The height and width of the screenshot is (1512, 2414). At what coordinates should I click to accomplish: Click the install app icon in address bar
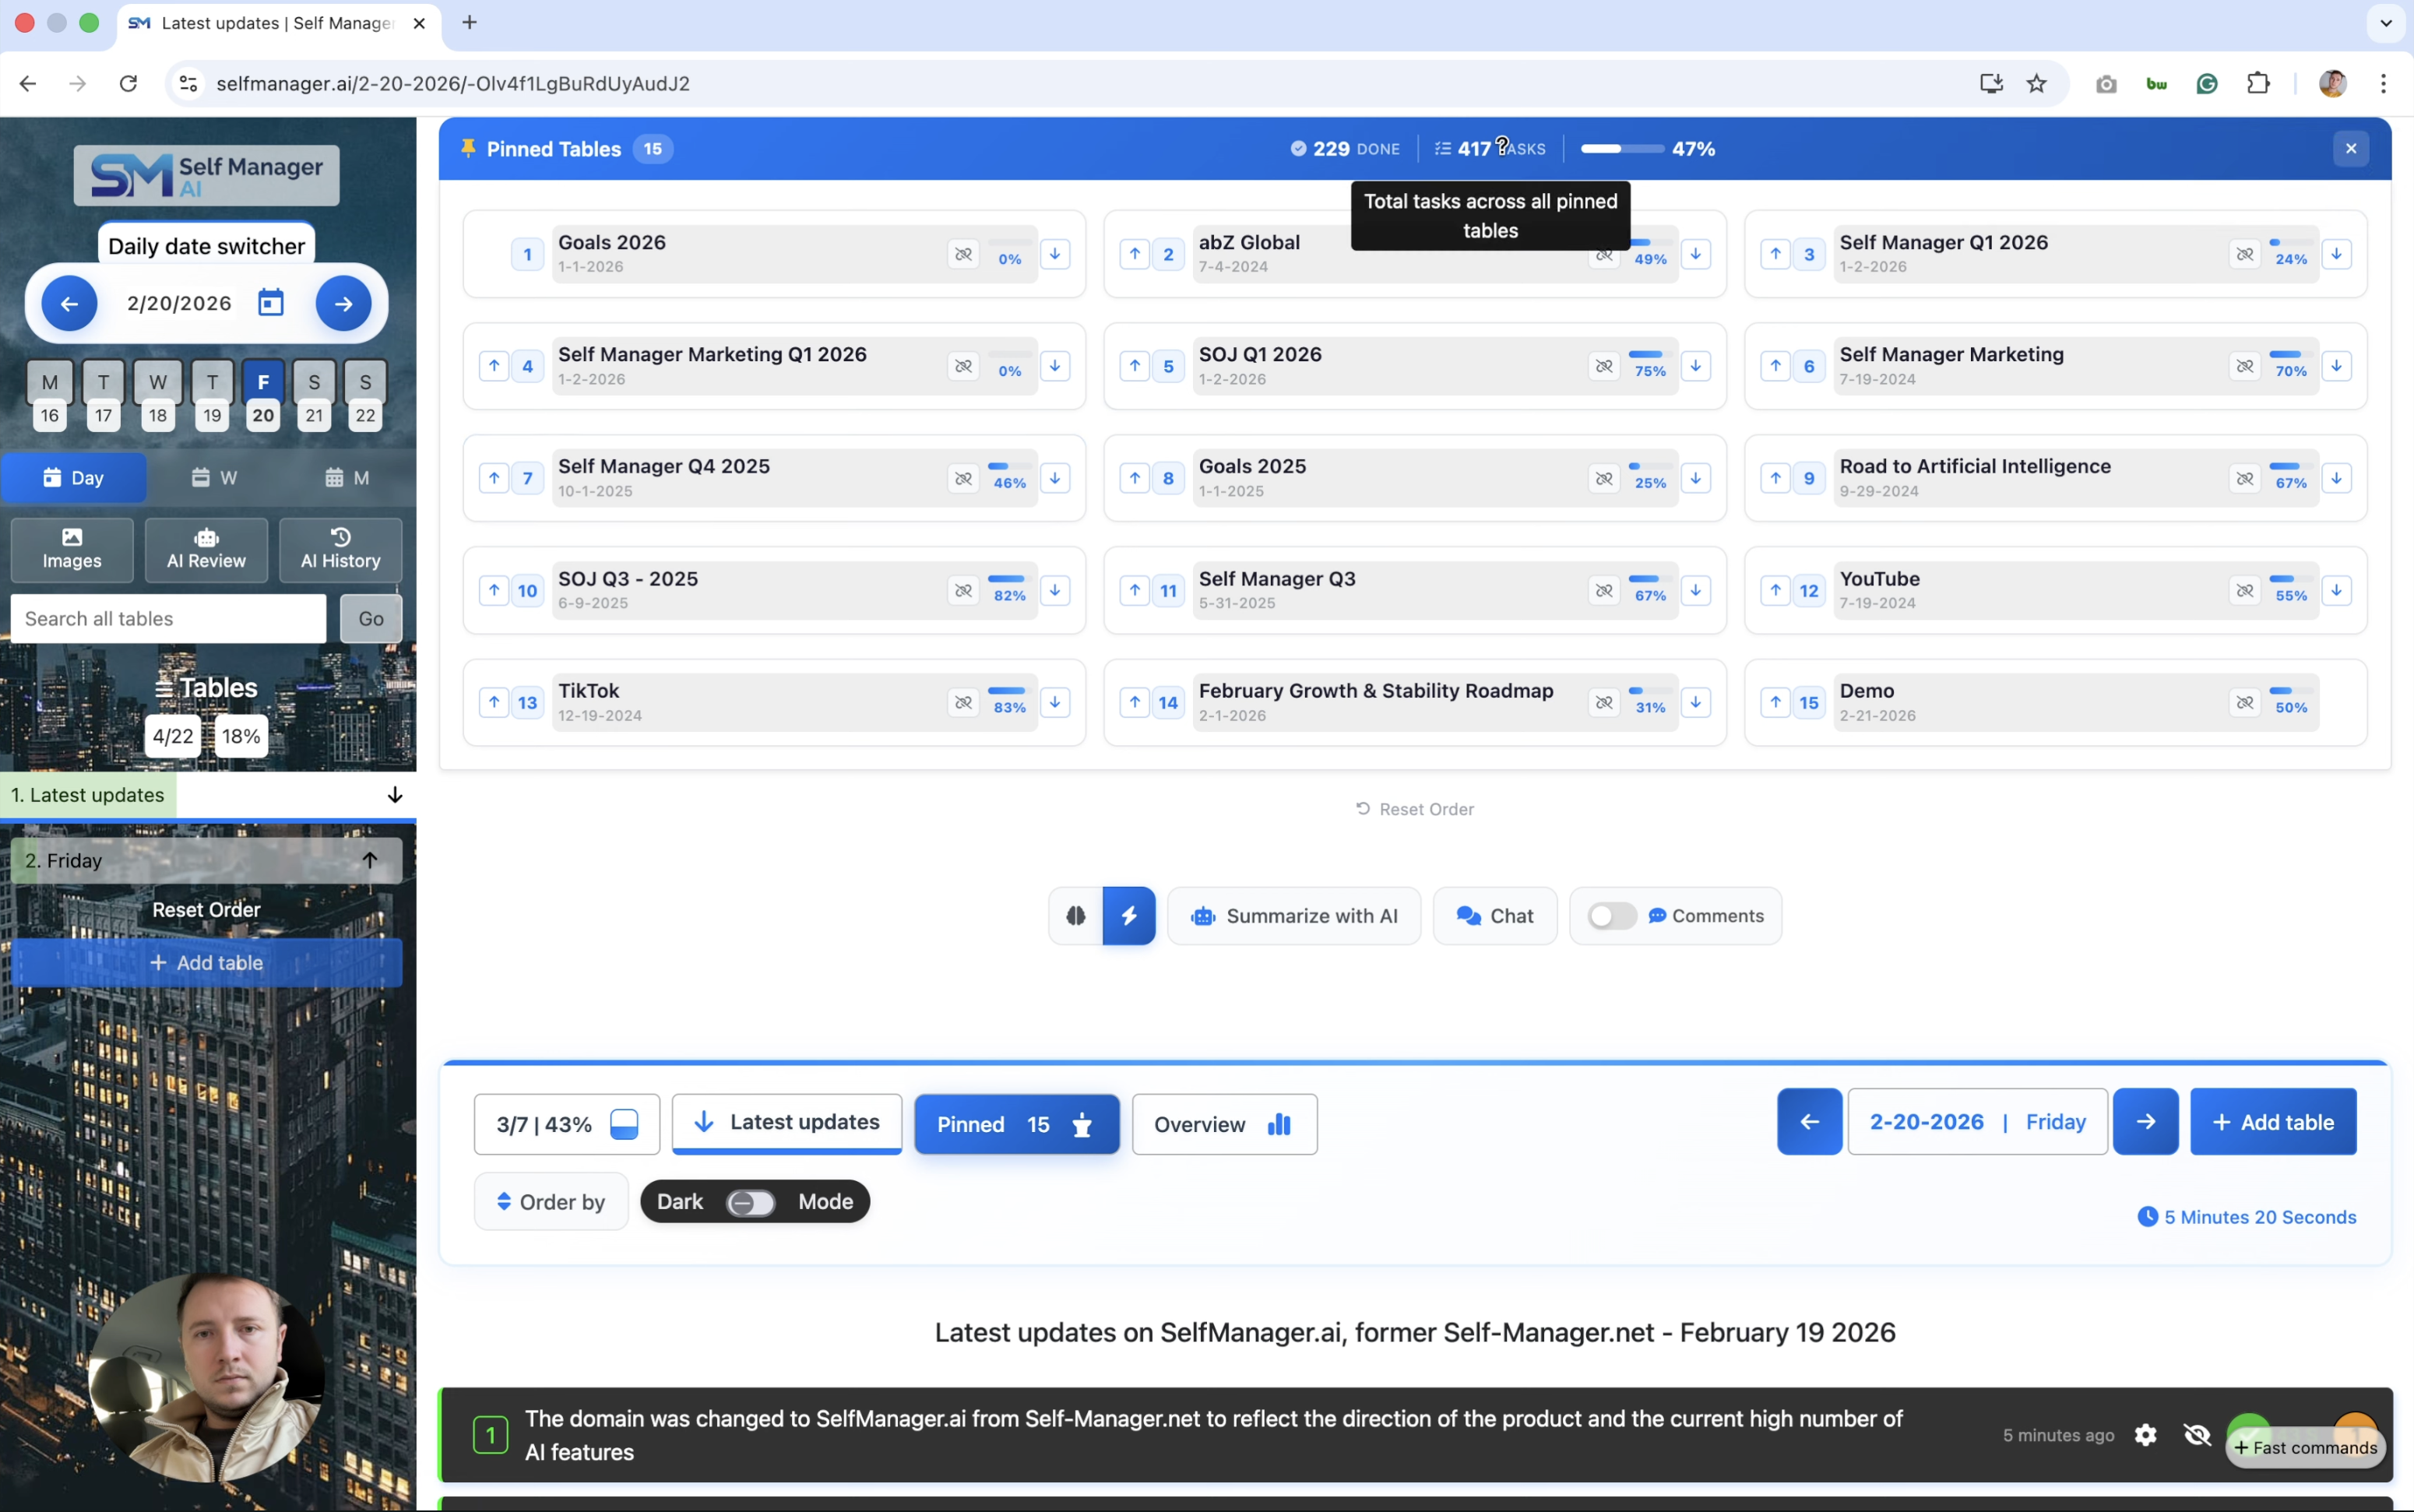point(1991,83)
